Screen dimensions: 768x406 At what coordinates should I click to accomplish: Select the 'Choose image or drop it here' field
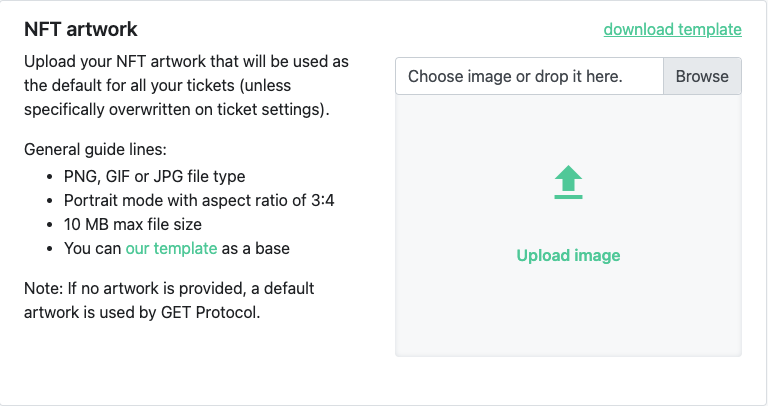pos(529,76)
